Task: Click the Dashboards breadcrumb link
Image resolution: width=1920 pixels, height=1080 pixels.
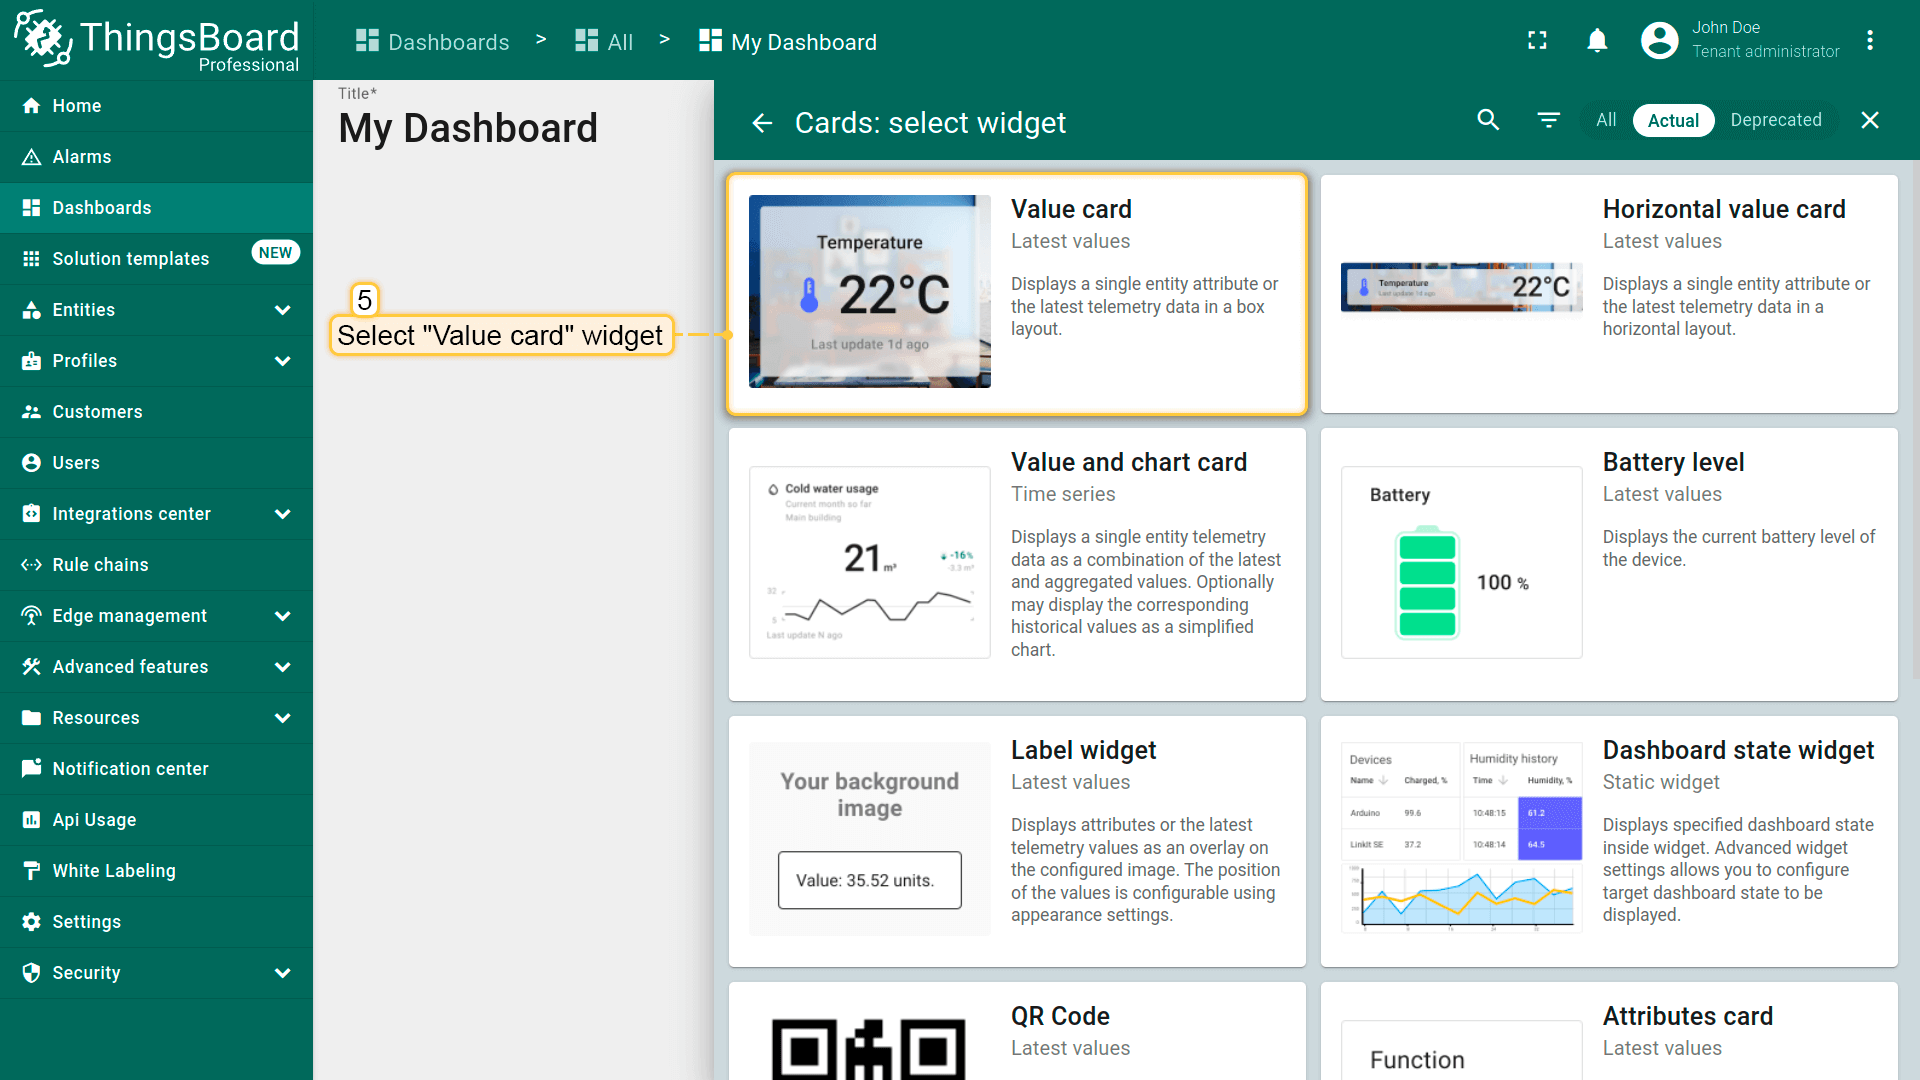Action: point(433,42)
